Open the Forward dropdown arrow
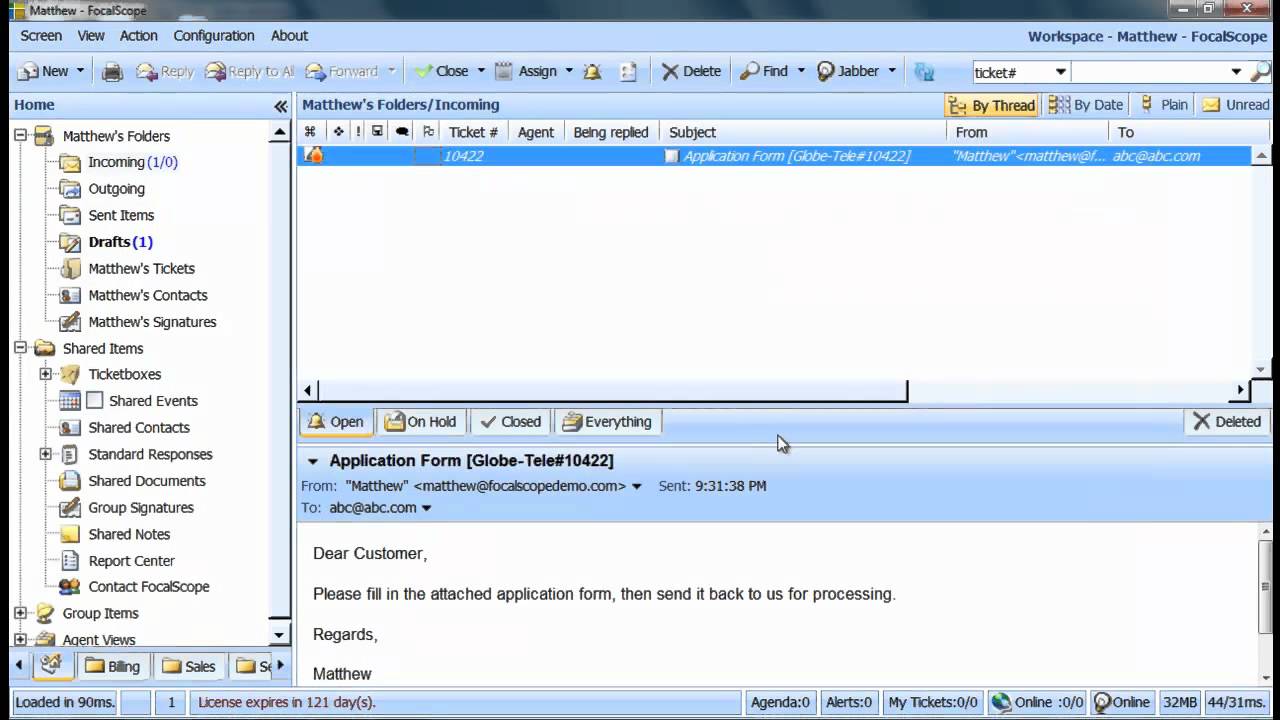1280x720 pixels. click(x=392, y=71)
